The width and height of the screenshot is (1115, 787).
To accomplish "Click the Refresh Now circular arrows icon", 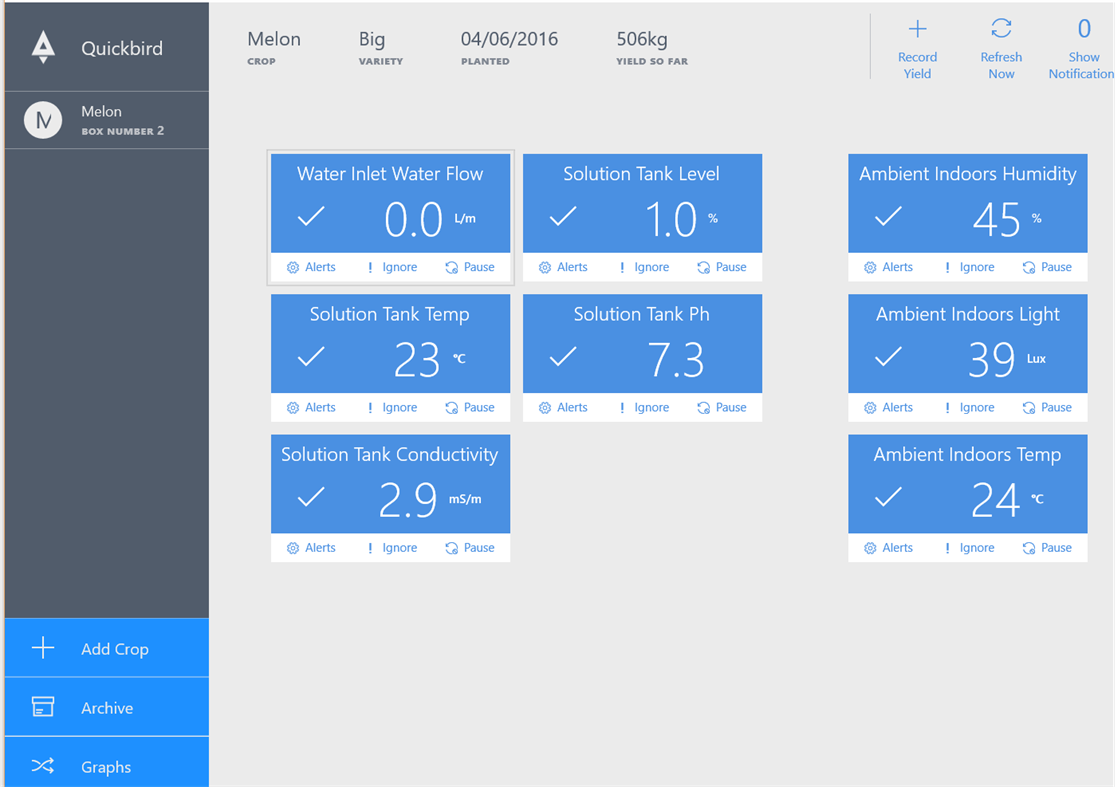I will tap(1001, 28).
